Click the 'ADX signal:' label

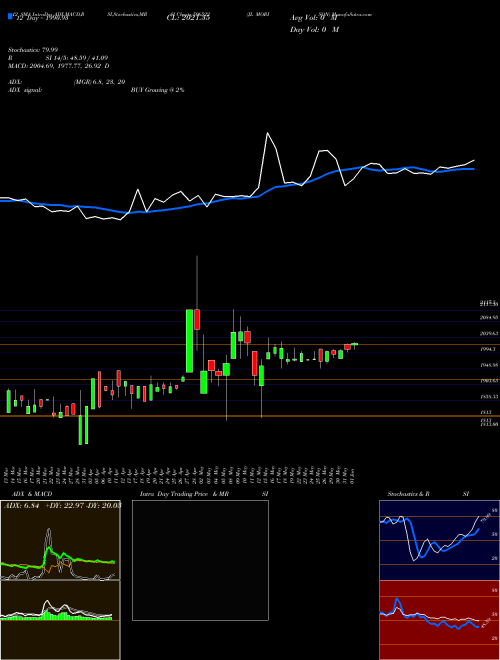tap(25, 90)
